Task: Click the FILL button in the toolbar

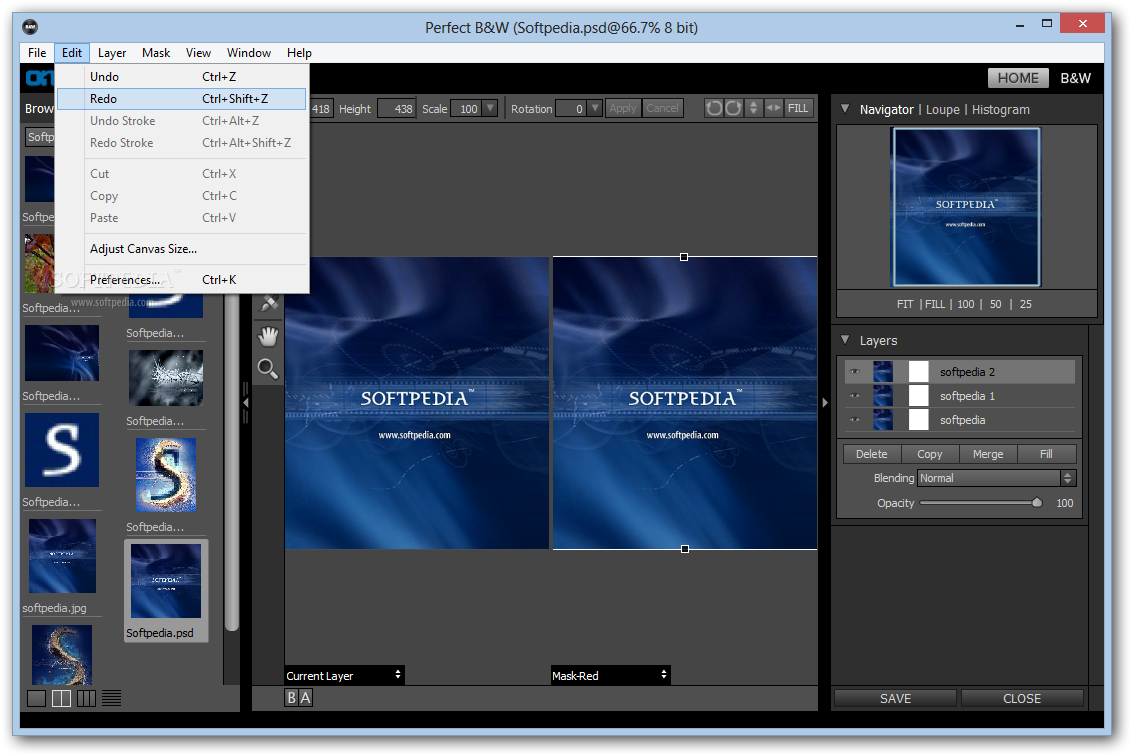Action: pos(798,108)
